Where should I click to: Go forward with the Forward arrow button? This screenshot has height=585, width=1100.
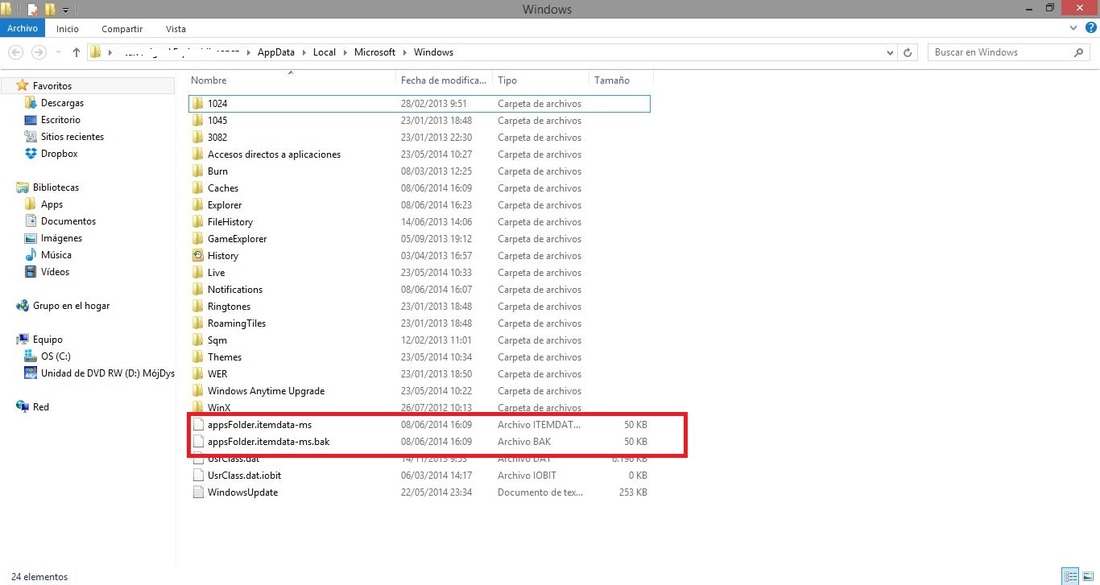(39, 53)
